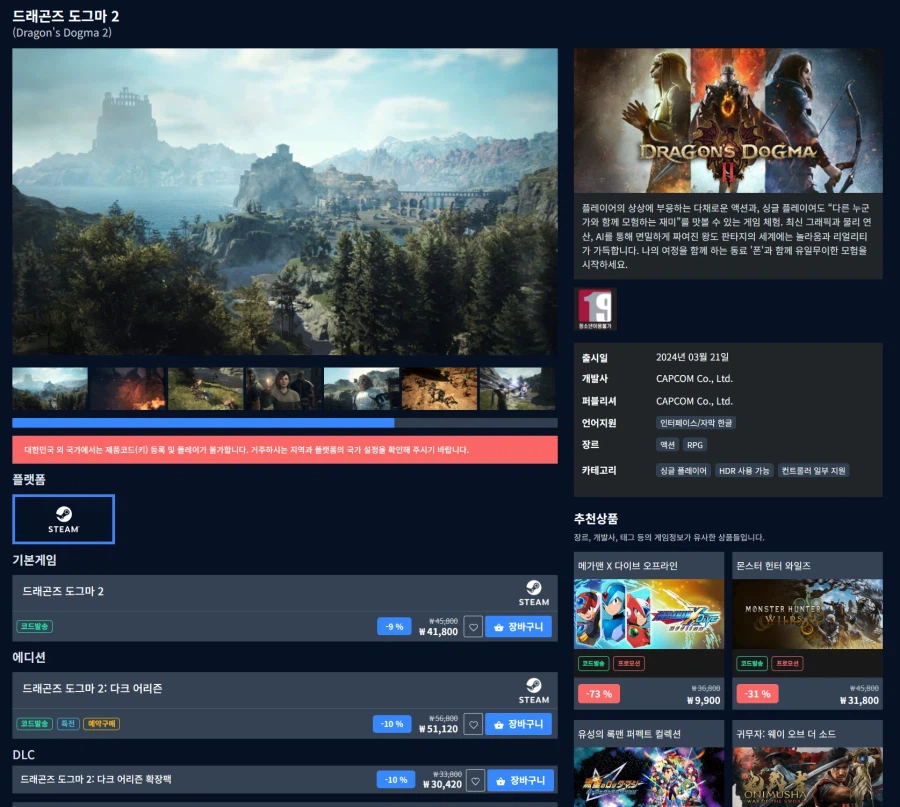The height and width of the screenshot is (807, 900).
Task: Click wishlist heart for 다크 어리즌 edition
Action: pos(473,725)
